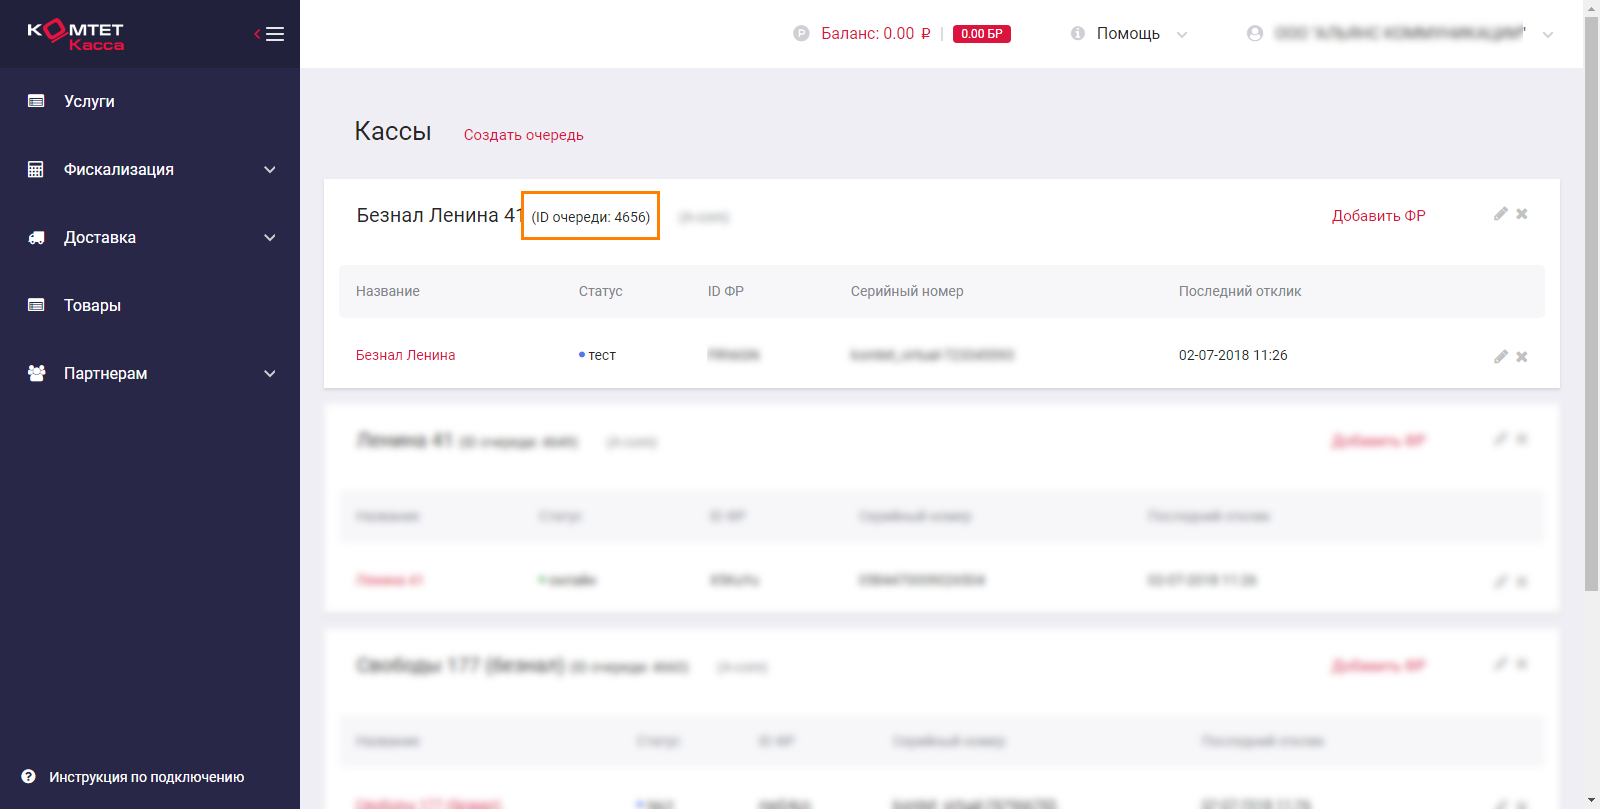Click the user account avatar icon

tap(1254, 34)
